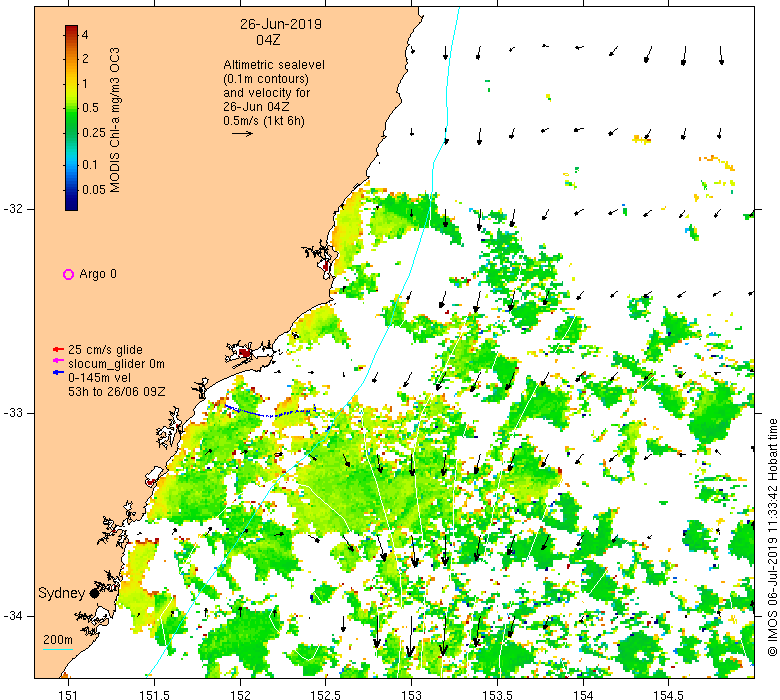Image resolution: width=780 pixels, height=700 pixels.
Task: Click the 53h to 26/06 09Z label
Action: 117,392
